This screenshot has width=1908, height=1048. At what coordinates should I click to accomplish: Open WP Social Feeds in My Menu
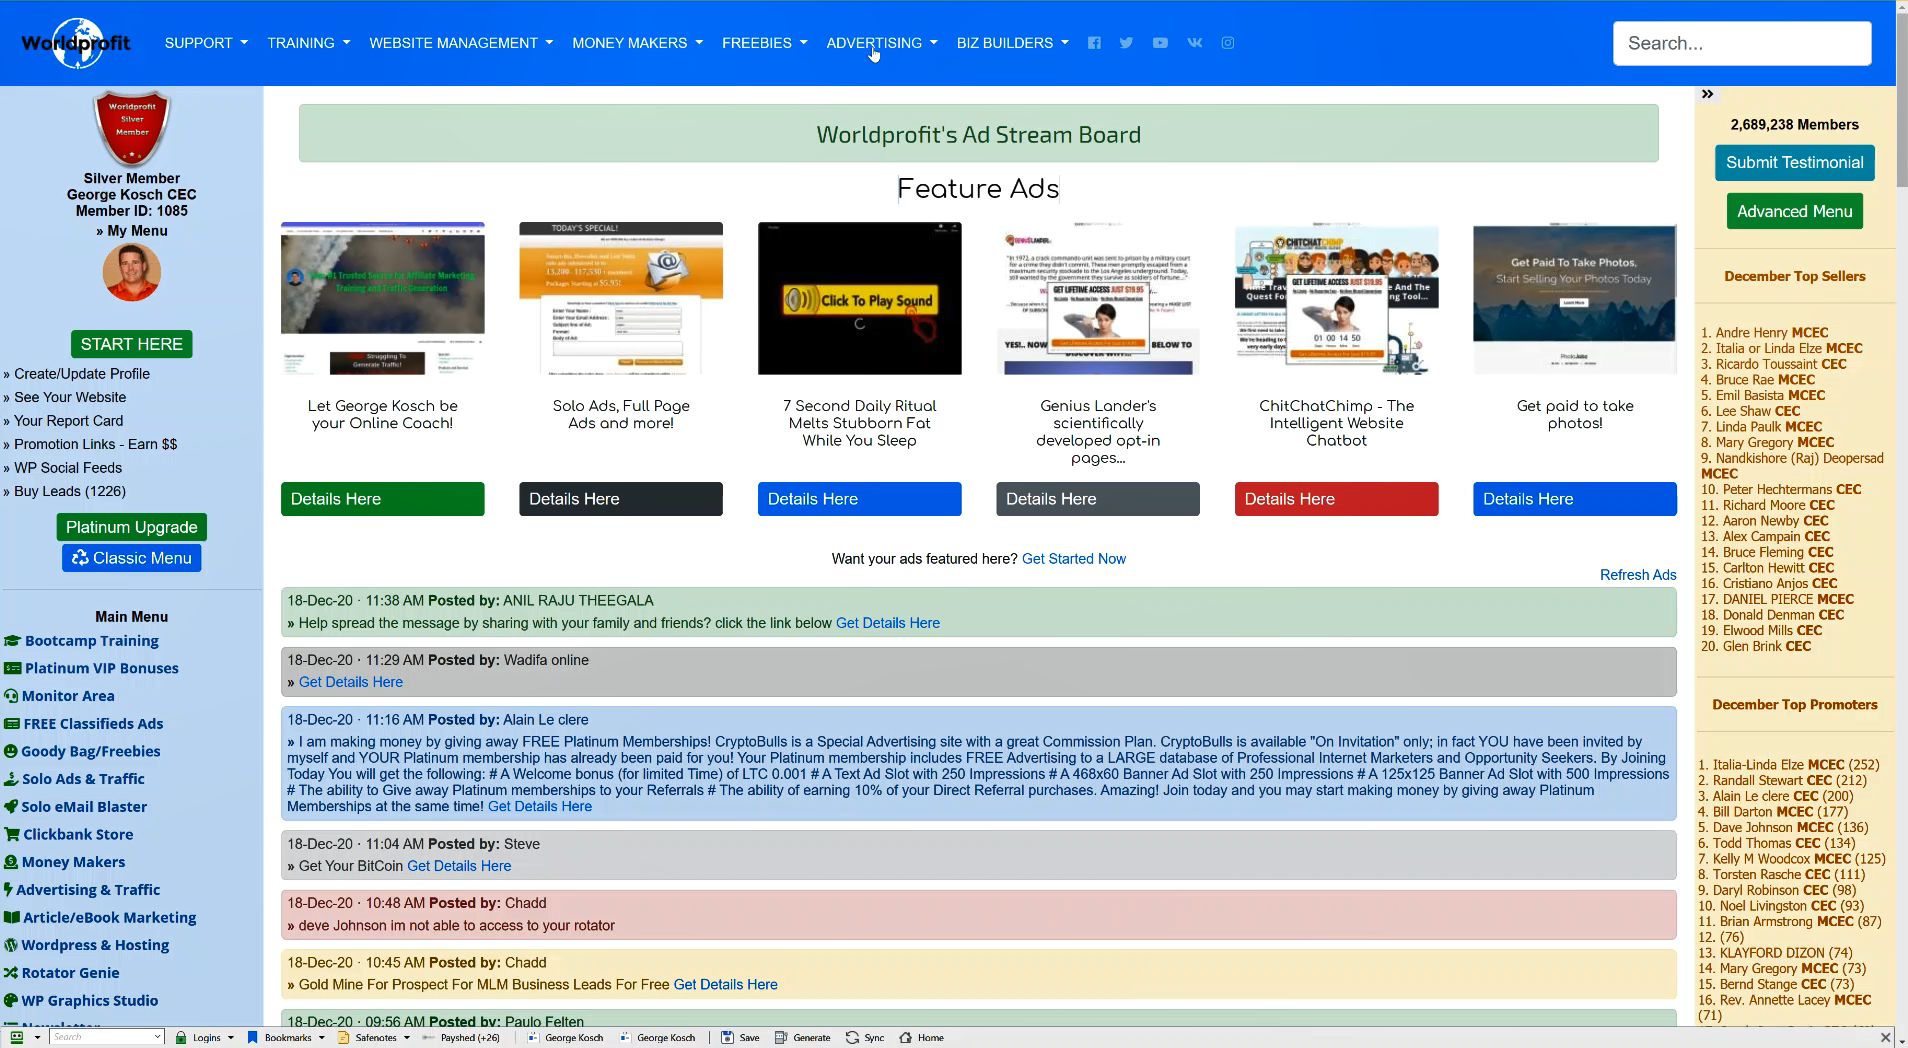click(68, 468)
